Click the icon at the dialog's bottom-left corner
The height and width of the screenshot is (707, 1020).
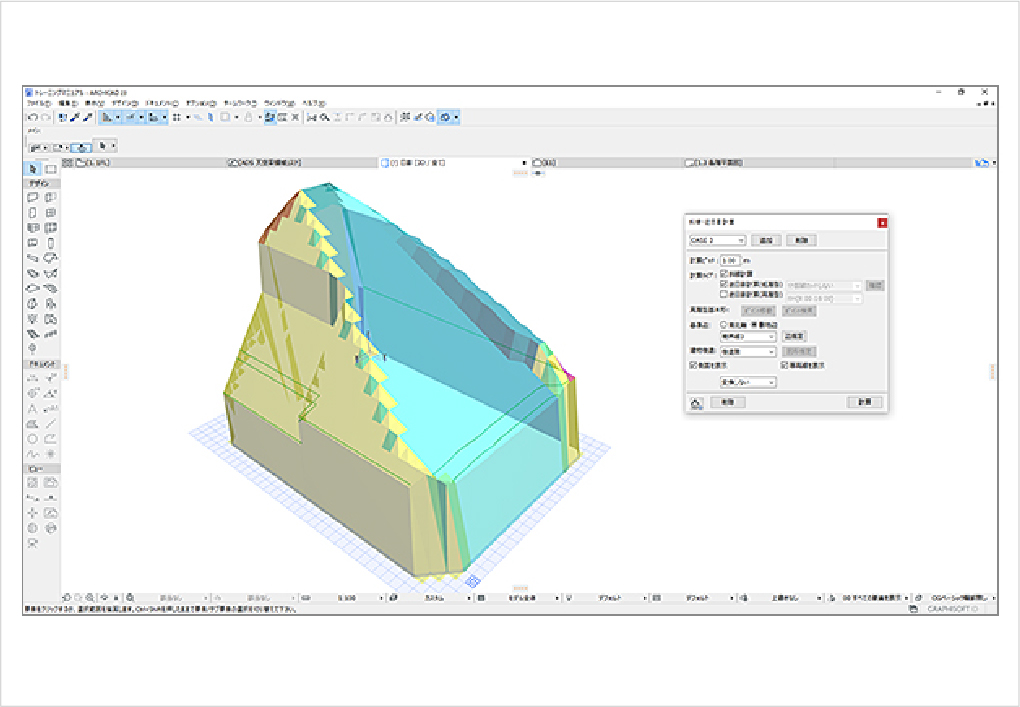click(x=697, y=402)
